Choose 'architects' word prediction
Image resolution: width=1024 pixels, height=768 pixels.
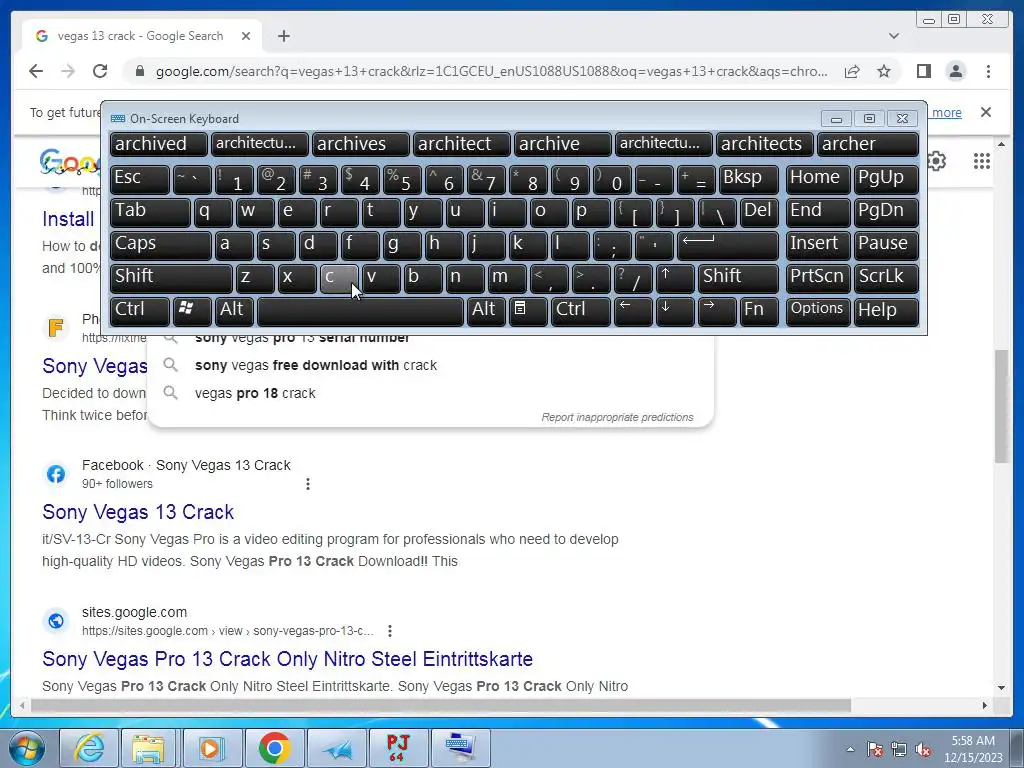tap(765, 144)
